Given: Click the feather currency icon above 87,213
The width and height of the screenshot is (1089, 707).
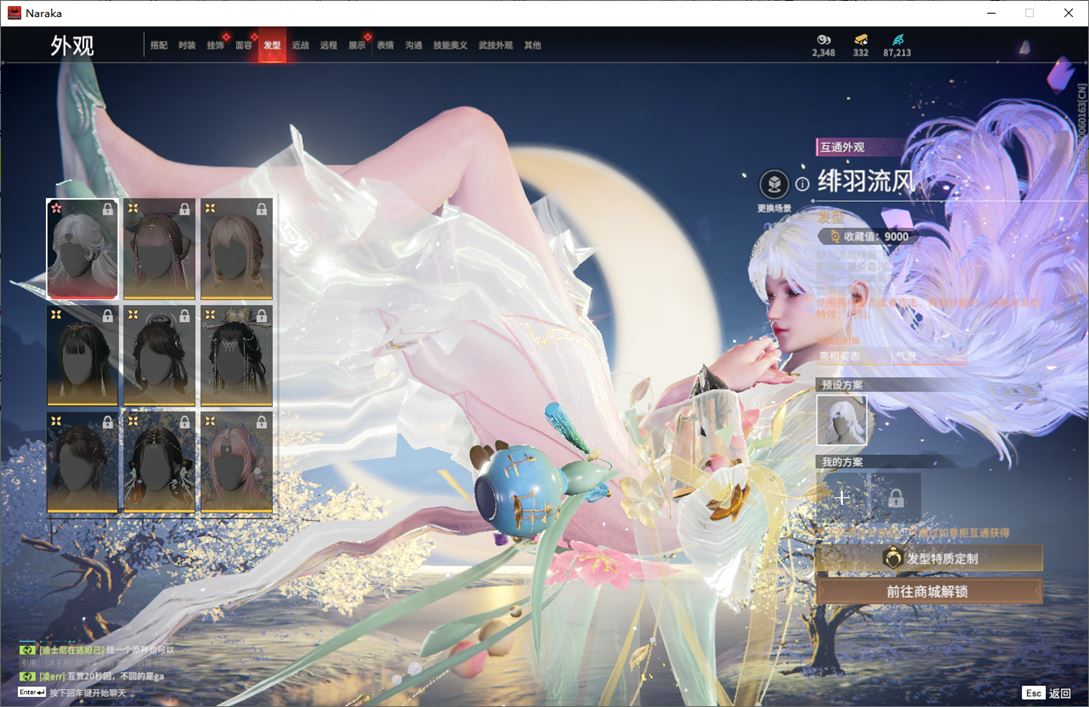Looking at the screenshot, I should click(x=897, y=40).
